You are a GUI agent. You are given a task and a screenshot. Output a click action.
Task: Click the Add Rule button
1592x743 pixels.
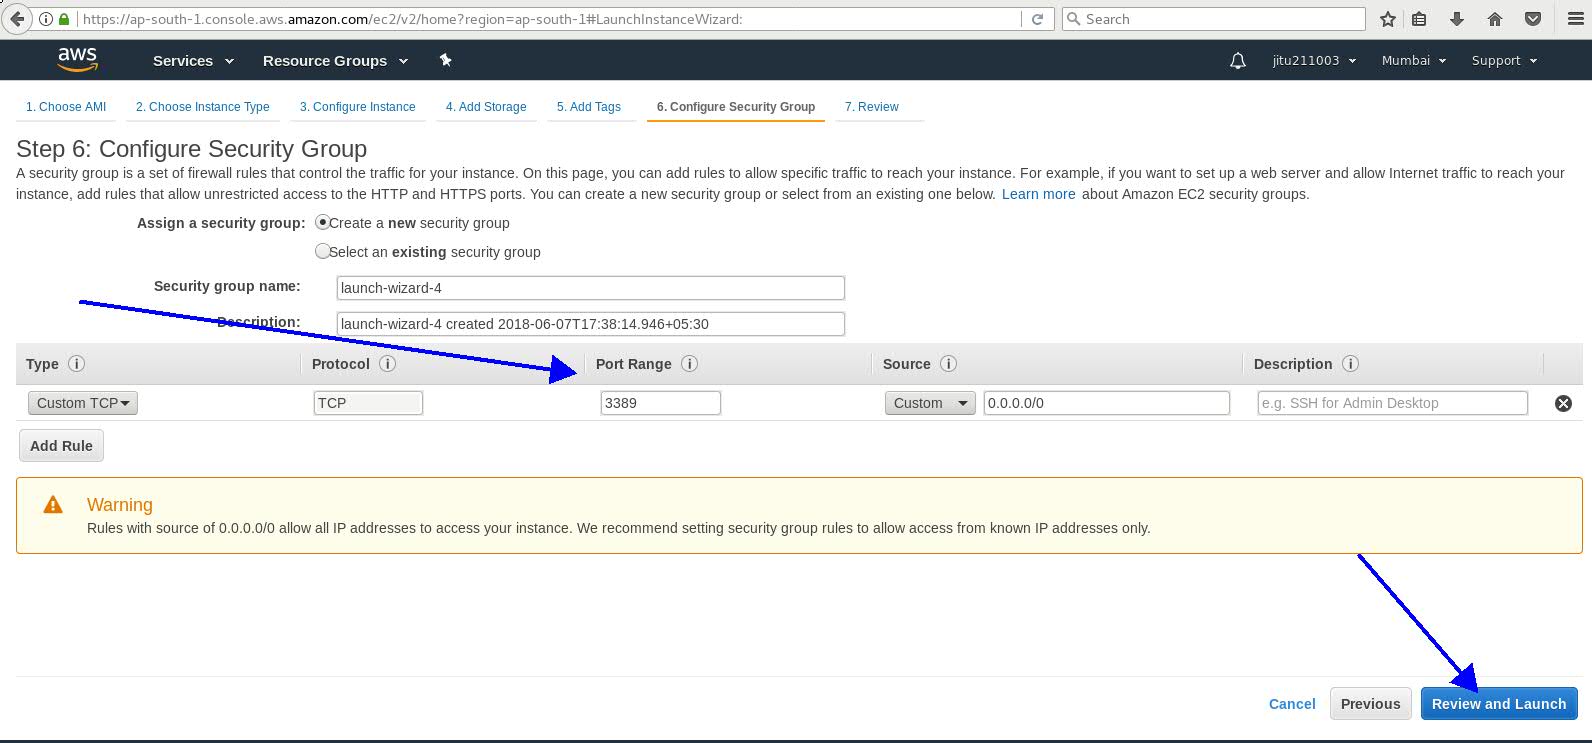(61, 446)
